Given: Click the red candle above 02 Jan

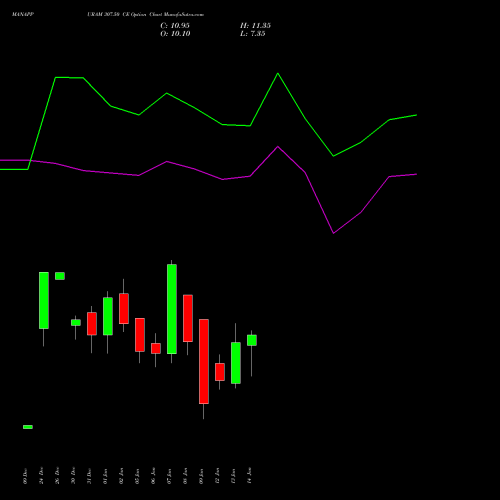Looking at the screenshot, I should tap(124, 309).
